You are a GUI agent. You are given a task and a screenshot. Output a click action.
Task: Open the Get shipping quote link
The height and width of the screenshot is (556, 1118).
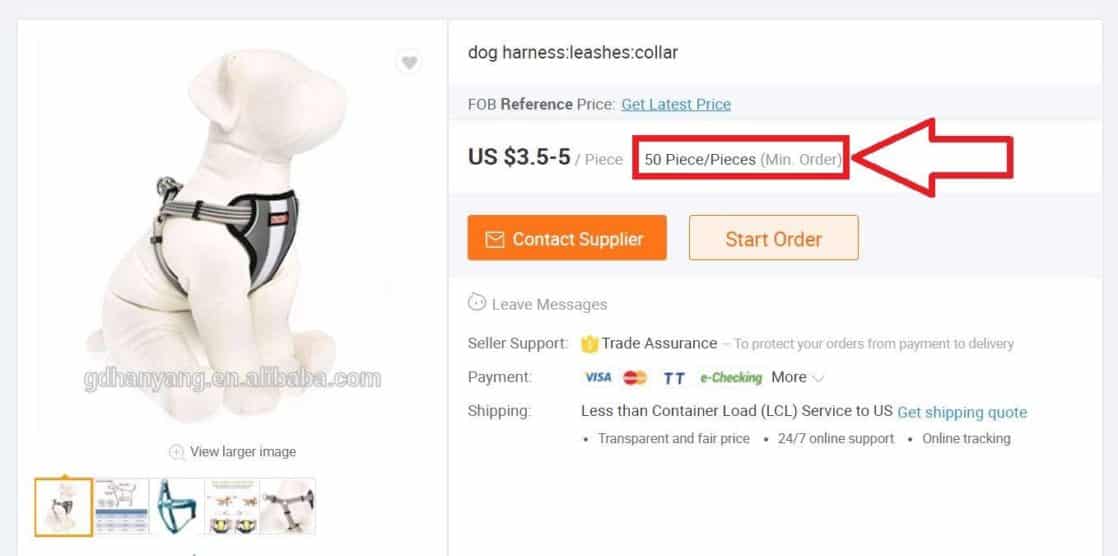(x=962, y=412)
